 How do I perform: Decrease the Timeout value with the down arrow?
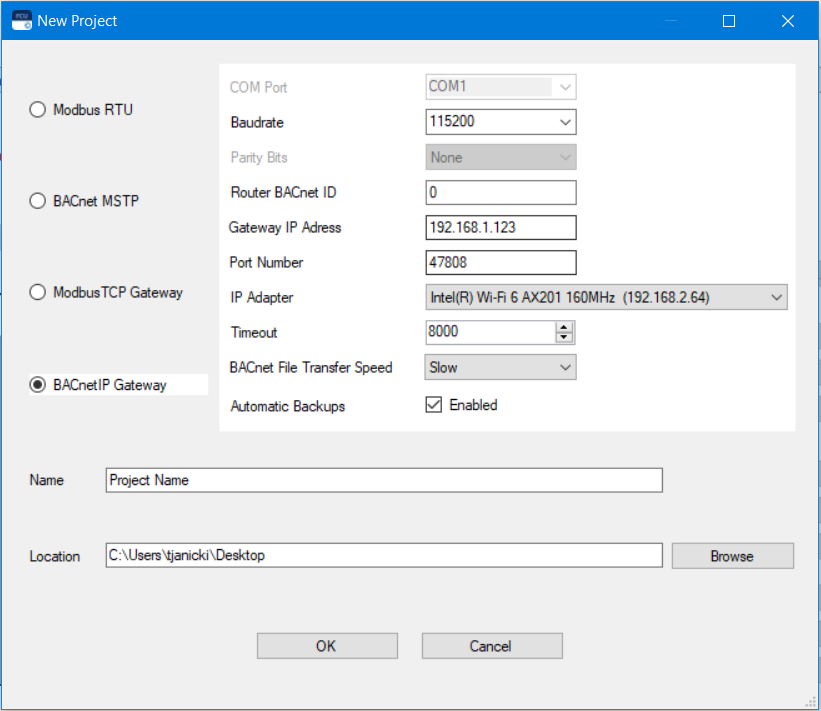(x=565, y=338)
